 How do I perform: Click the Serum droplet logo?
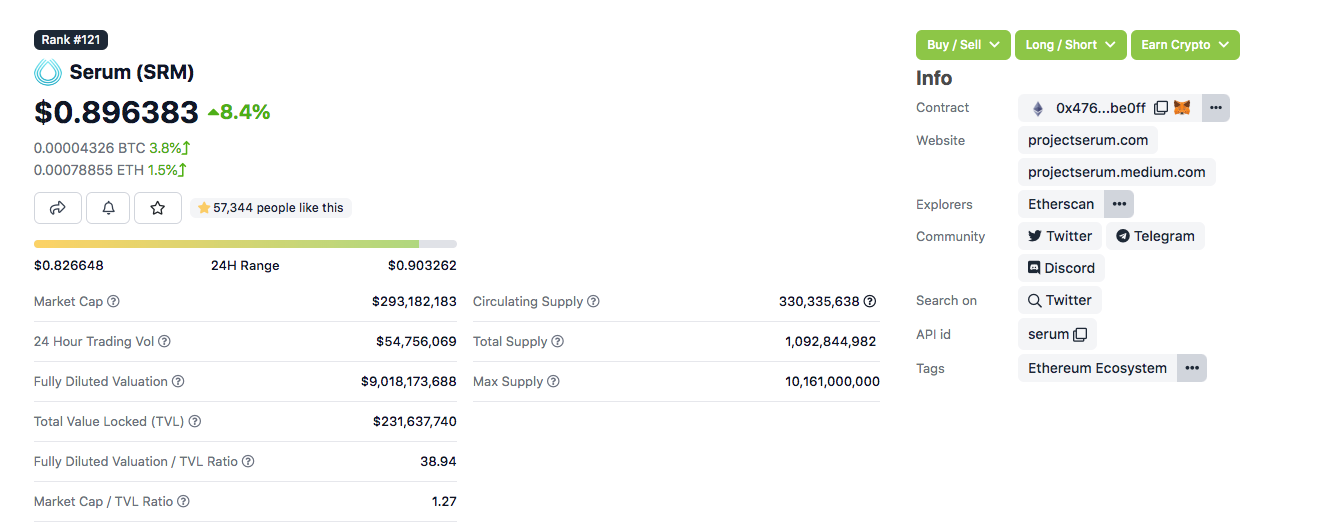tap(47, 72)
